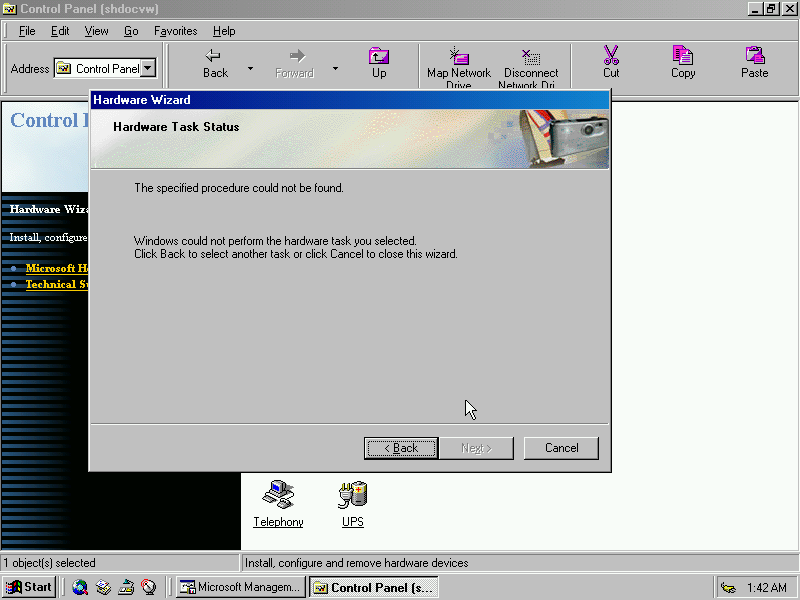Switch to Microsoft Management taskbar window
The width and height of the screenshot is (800, 600).
(x=240, y=587)
